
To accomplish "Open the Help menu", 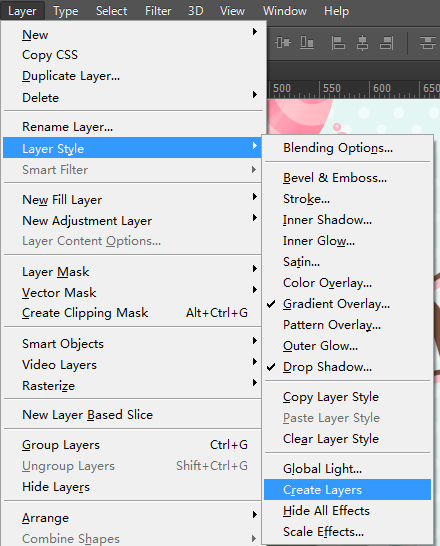I will tap(336, 11).
